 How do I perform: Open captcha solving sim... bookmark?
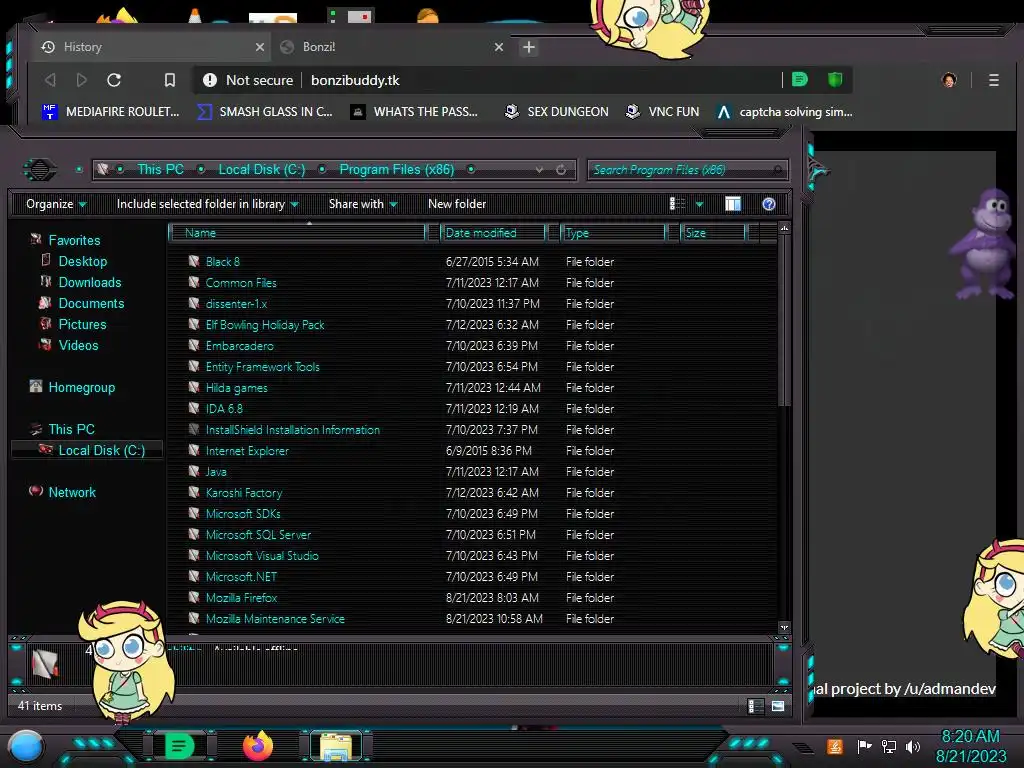pyautogui.click(x=784, y=112)
